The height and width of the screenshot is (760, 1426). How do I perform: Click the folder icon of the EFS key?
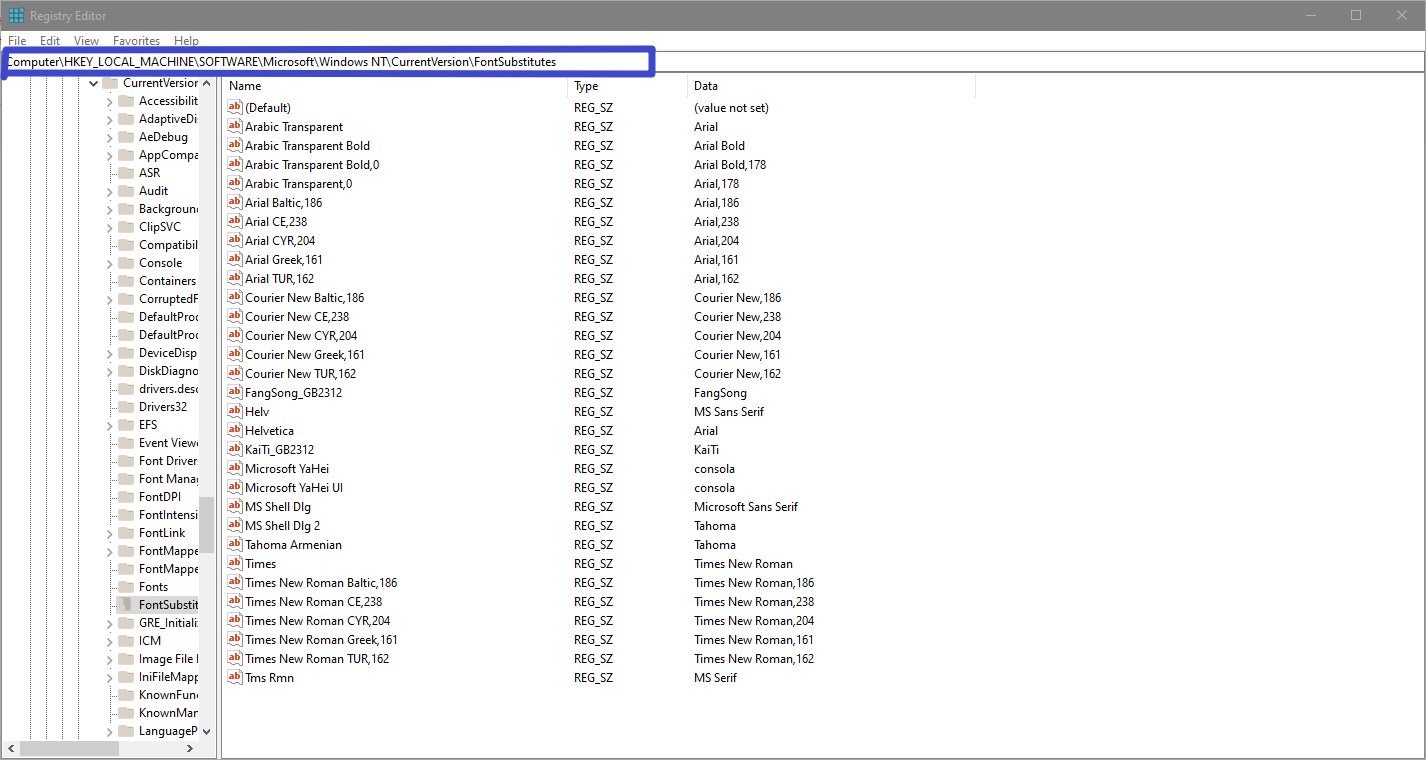point(126,425)
